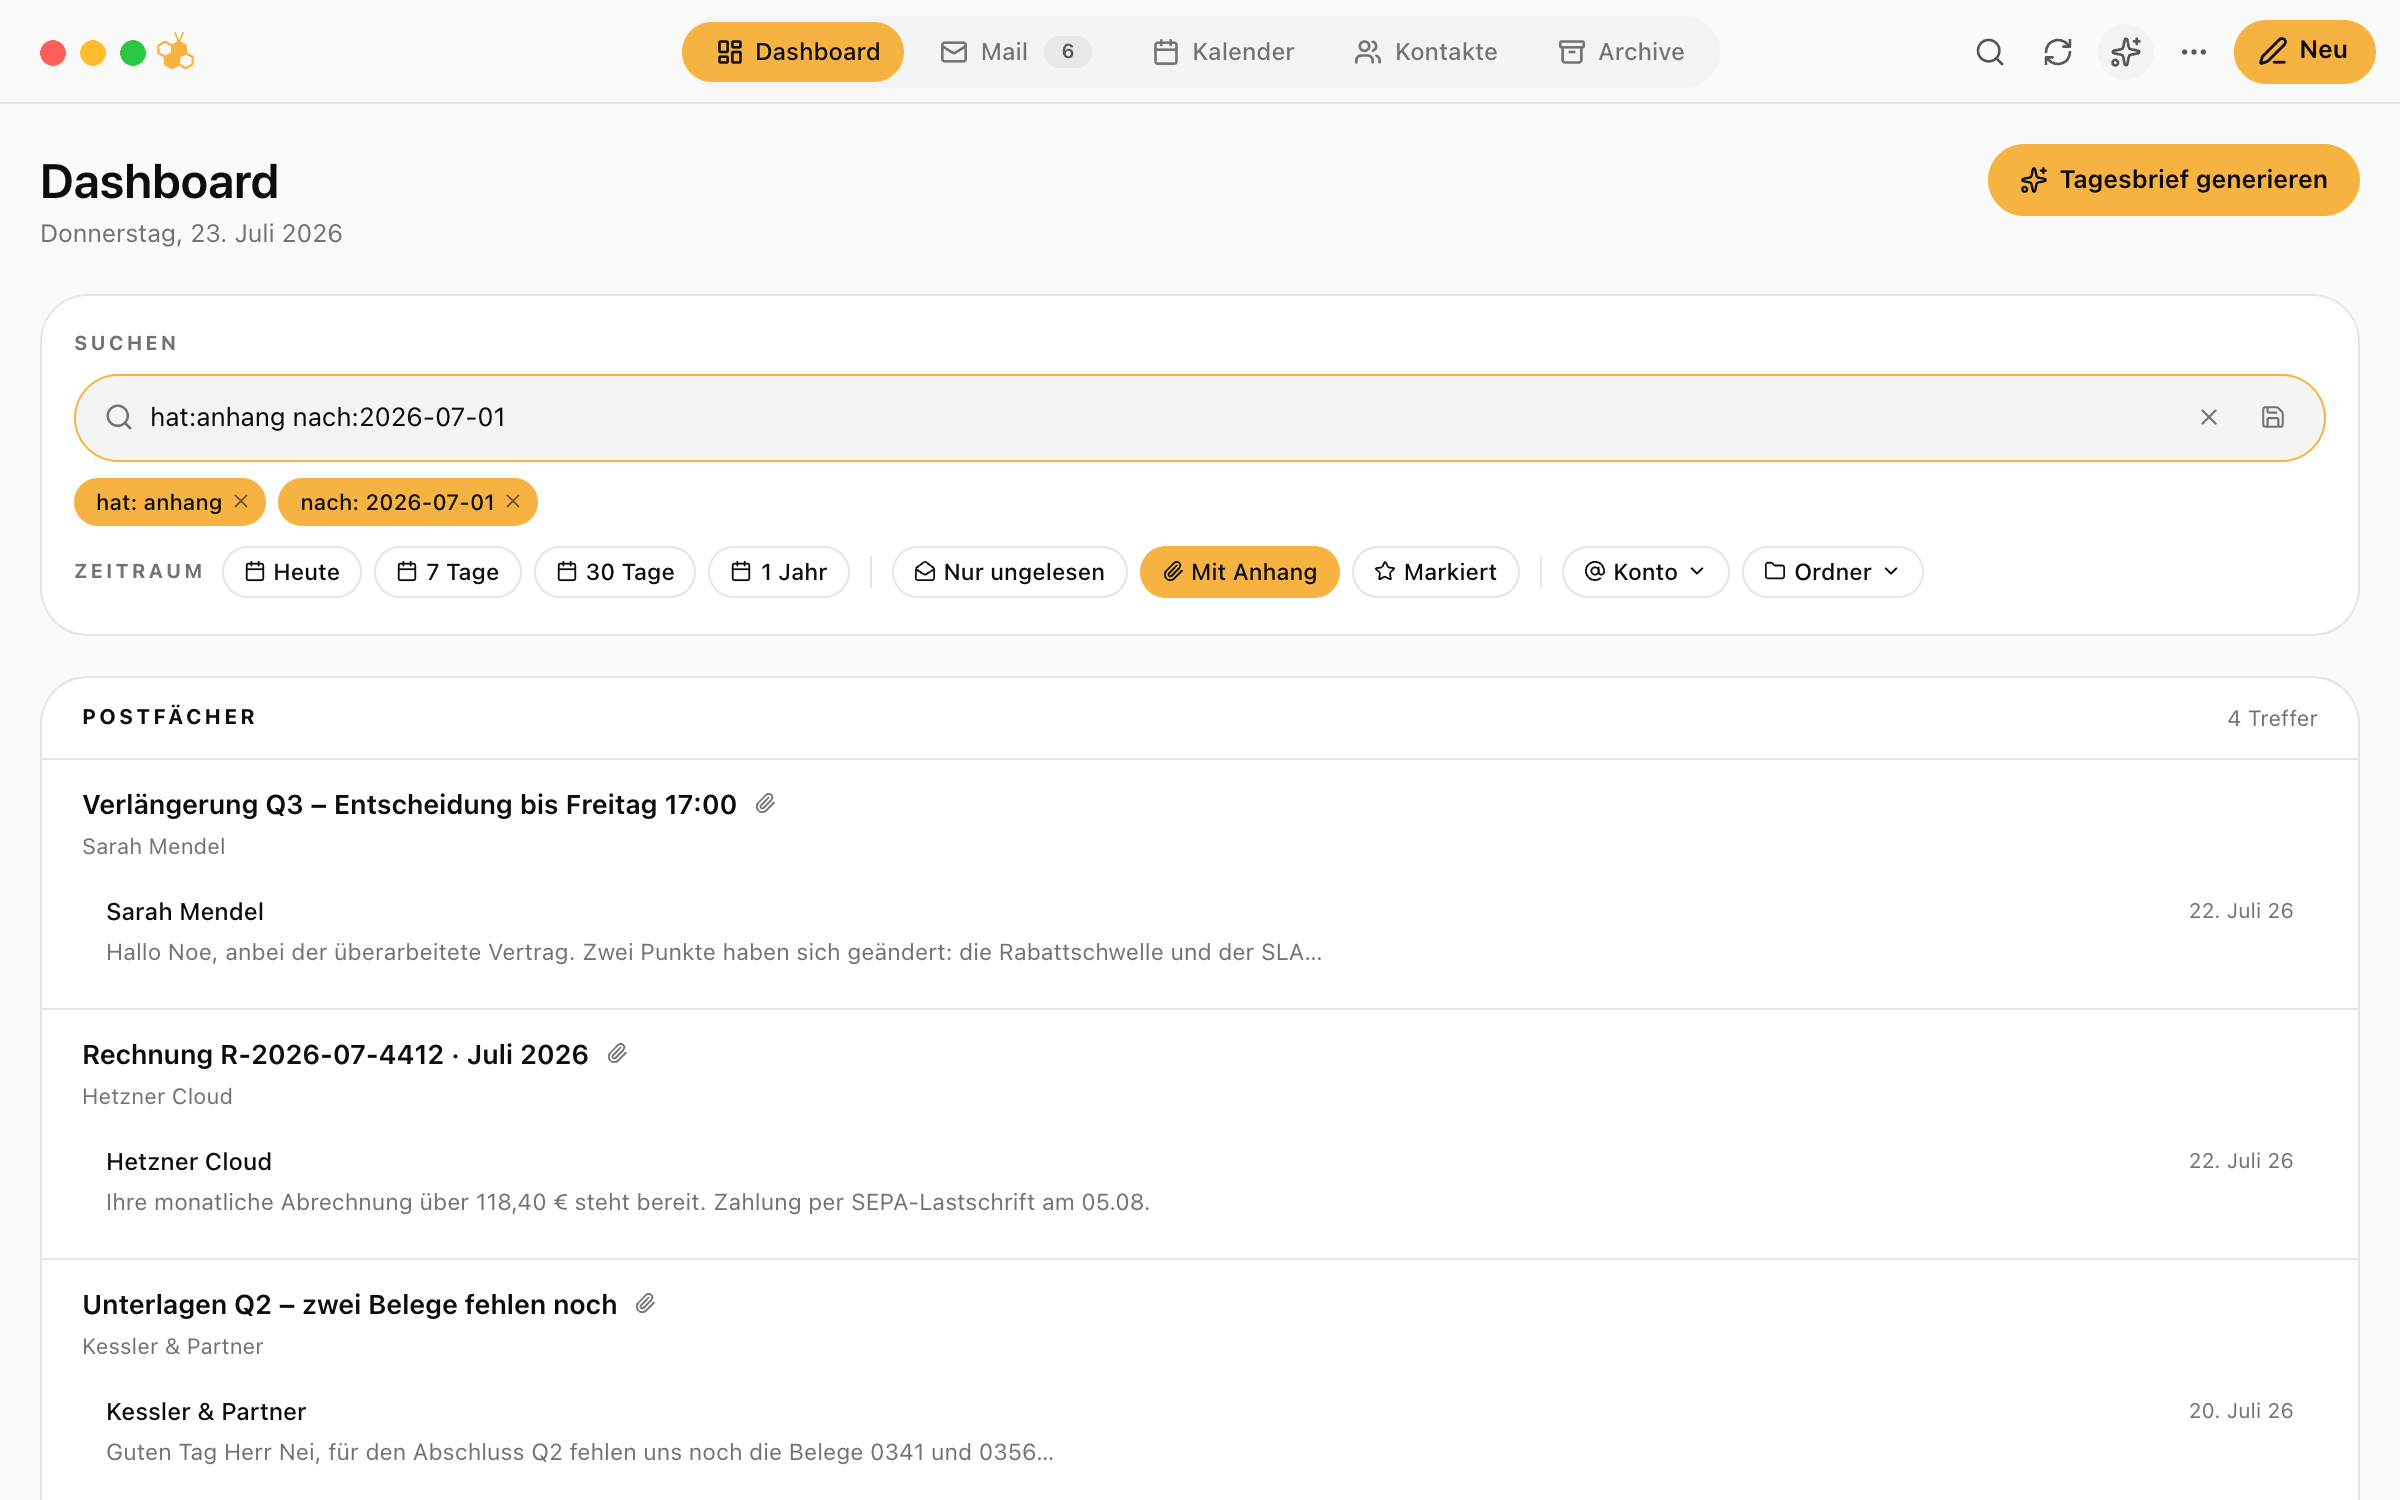Screen dimensions: 2400x1500
Task: Click '4 Treffer' result count
Action: pyautogui.click(x=2272, y=718)
